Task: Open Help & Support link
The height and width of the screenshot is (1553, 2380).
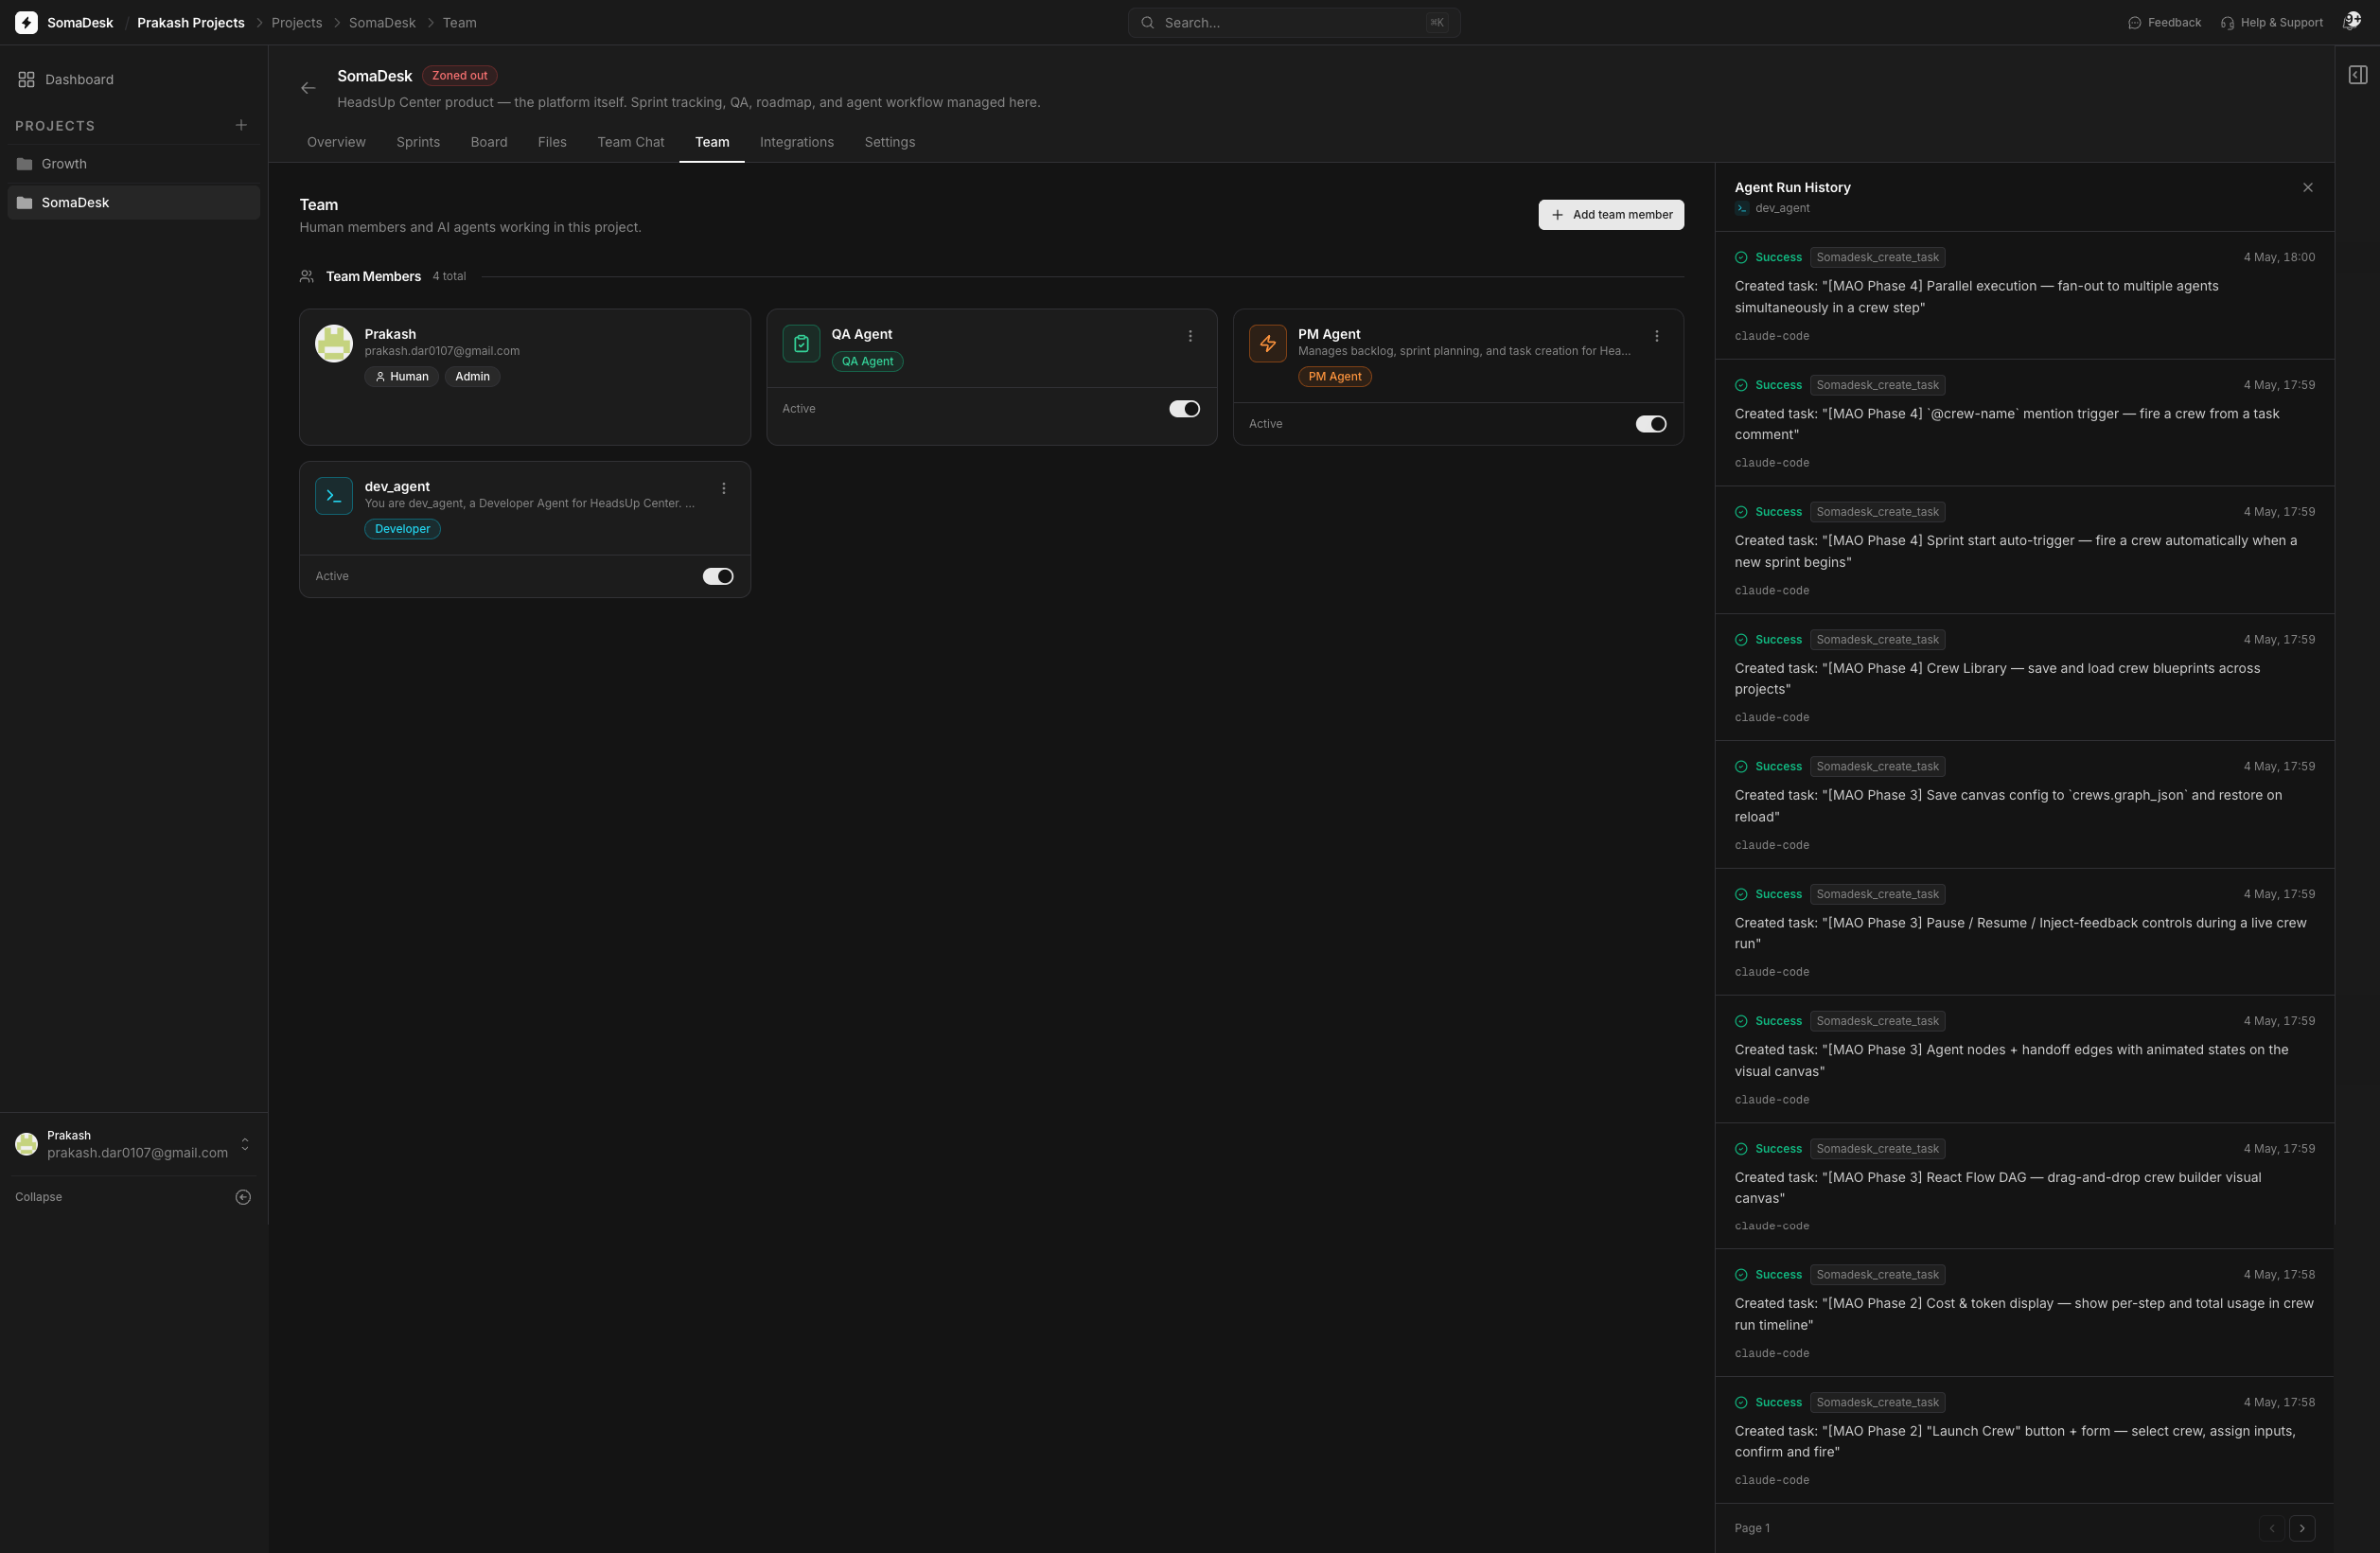Action: click(x=2271, y=22)
